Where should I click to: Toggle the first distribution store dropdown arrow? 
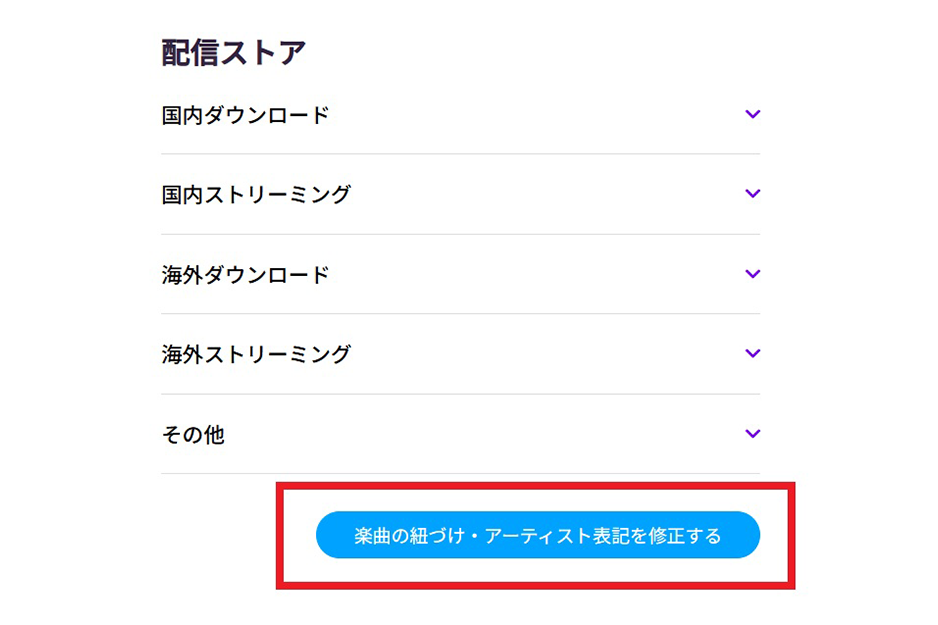click(x=753, y=114)
